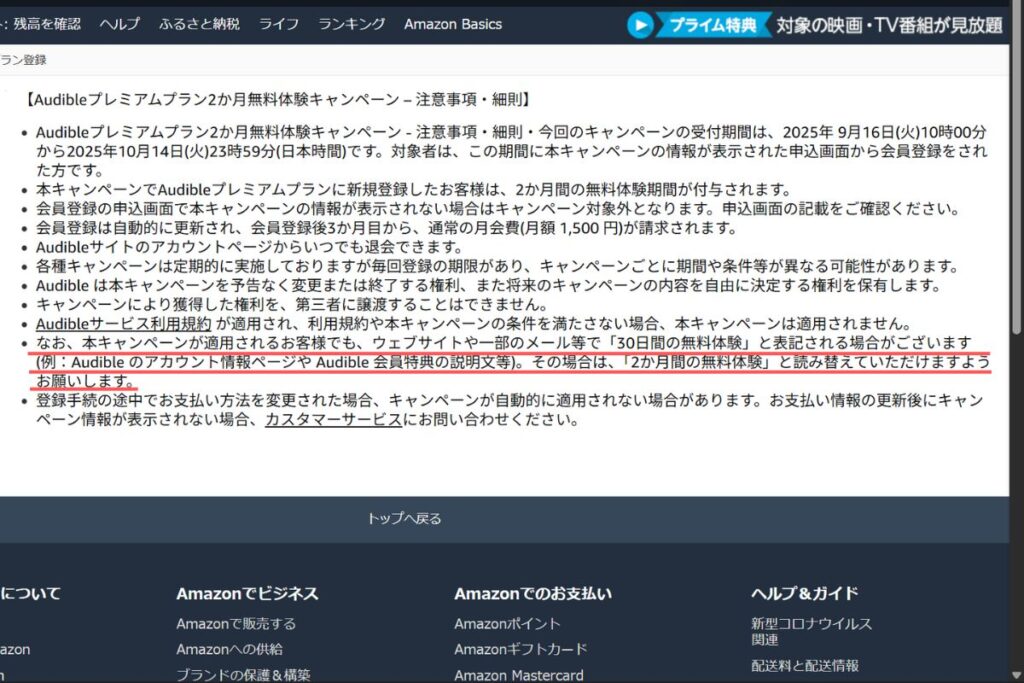This screenshot has width=1024, height=683.
Task: Click the bullet about いつでも退会できます
Action: point(249,247)
